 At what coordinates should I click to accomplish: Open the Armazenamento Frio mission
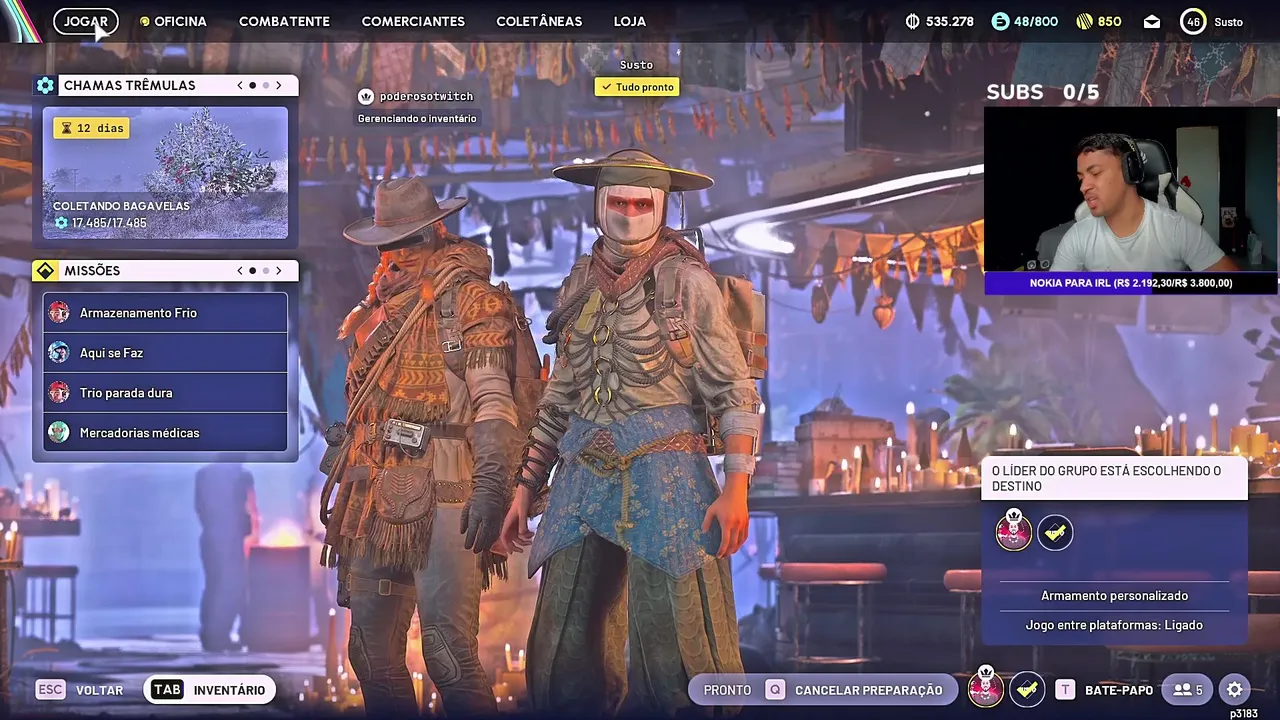click(x=165, y=313)
